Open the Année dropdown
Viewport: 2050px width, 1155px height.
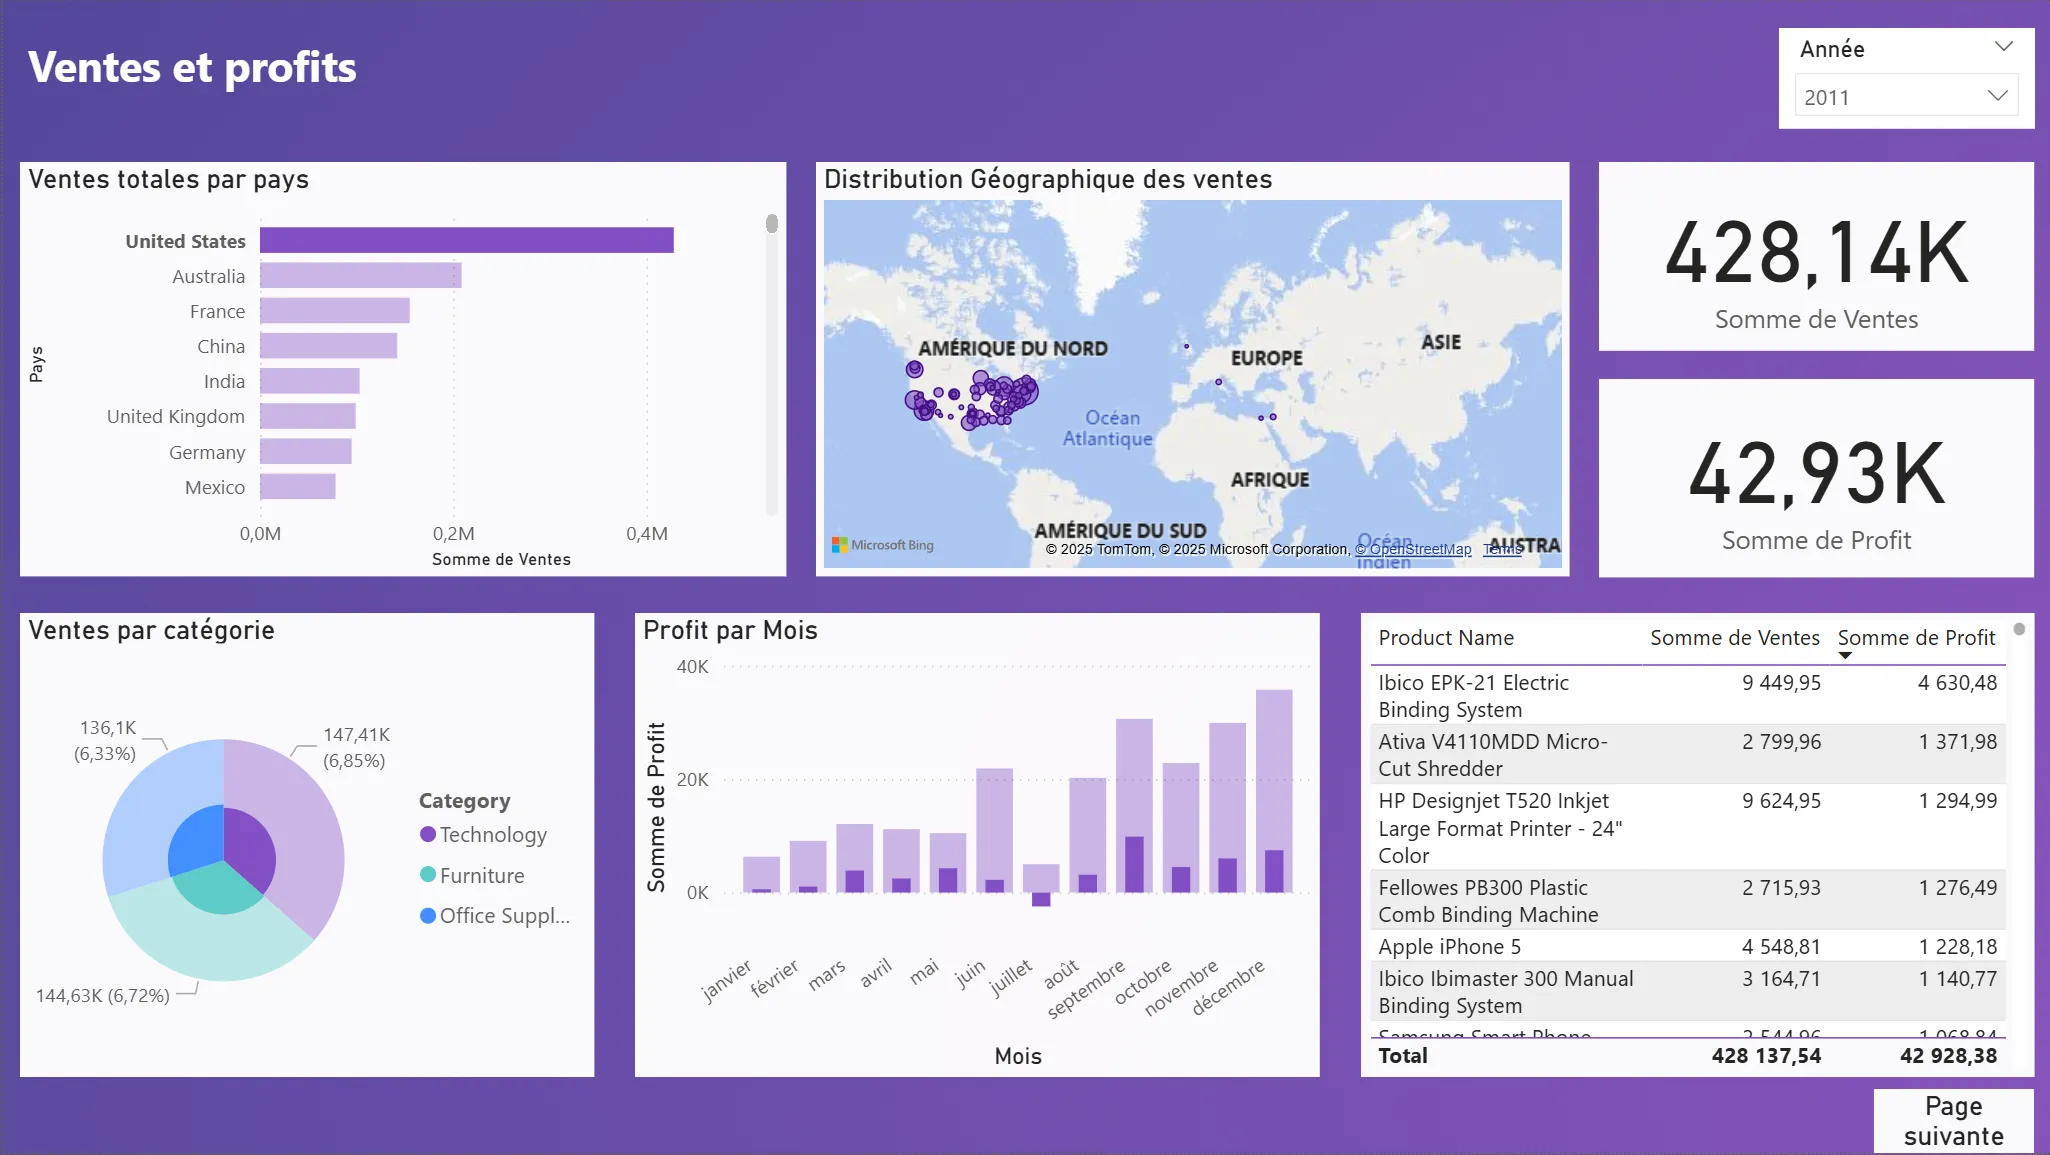click(x=2003, y=46)
